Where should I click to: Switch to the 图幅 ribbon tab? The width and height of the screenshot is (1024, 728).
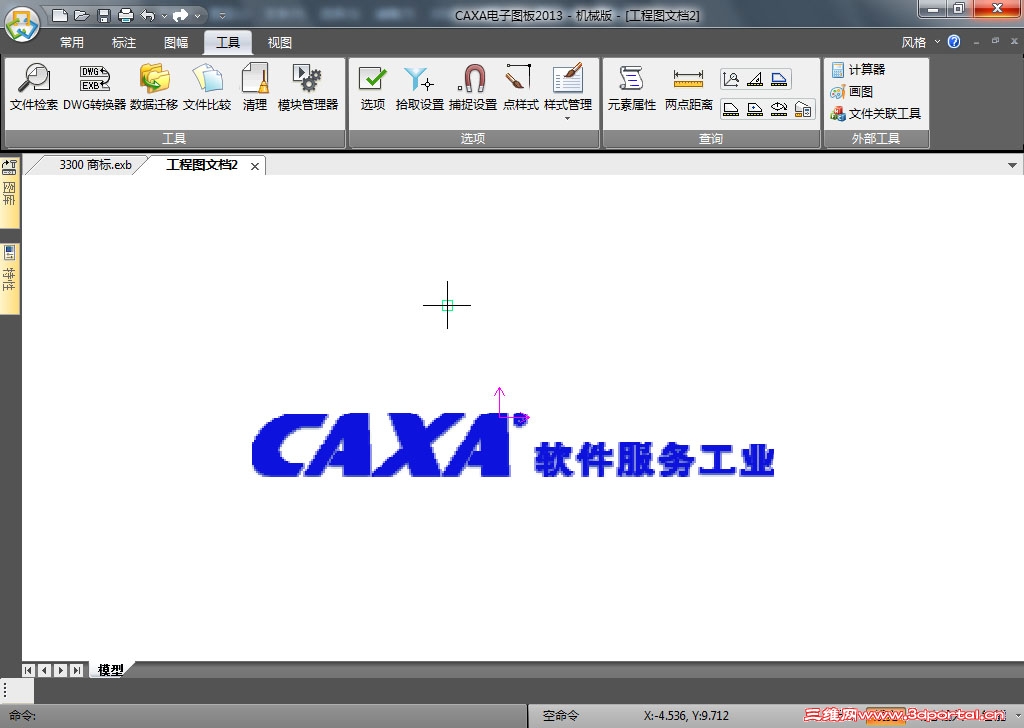coord(176,42)
